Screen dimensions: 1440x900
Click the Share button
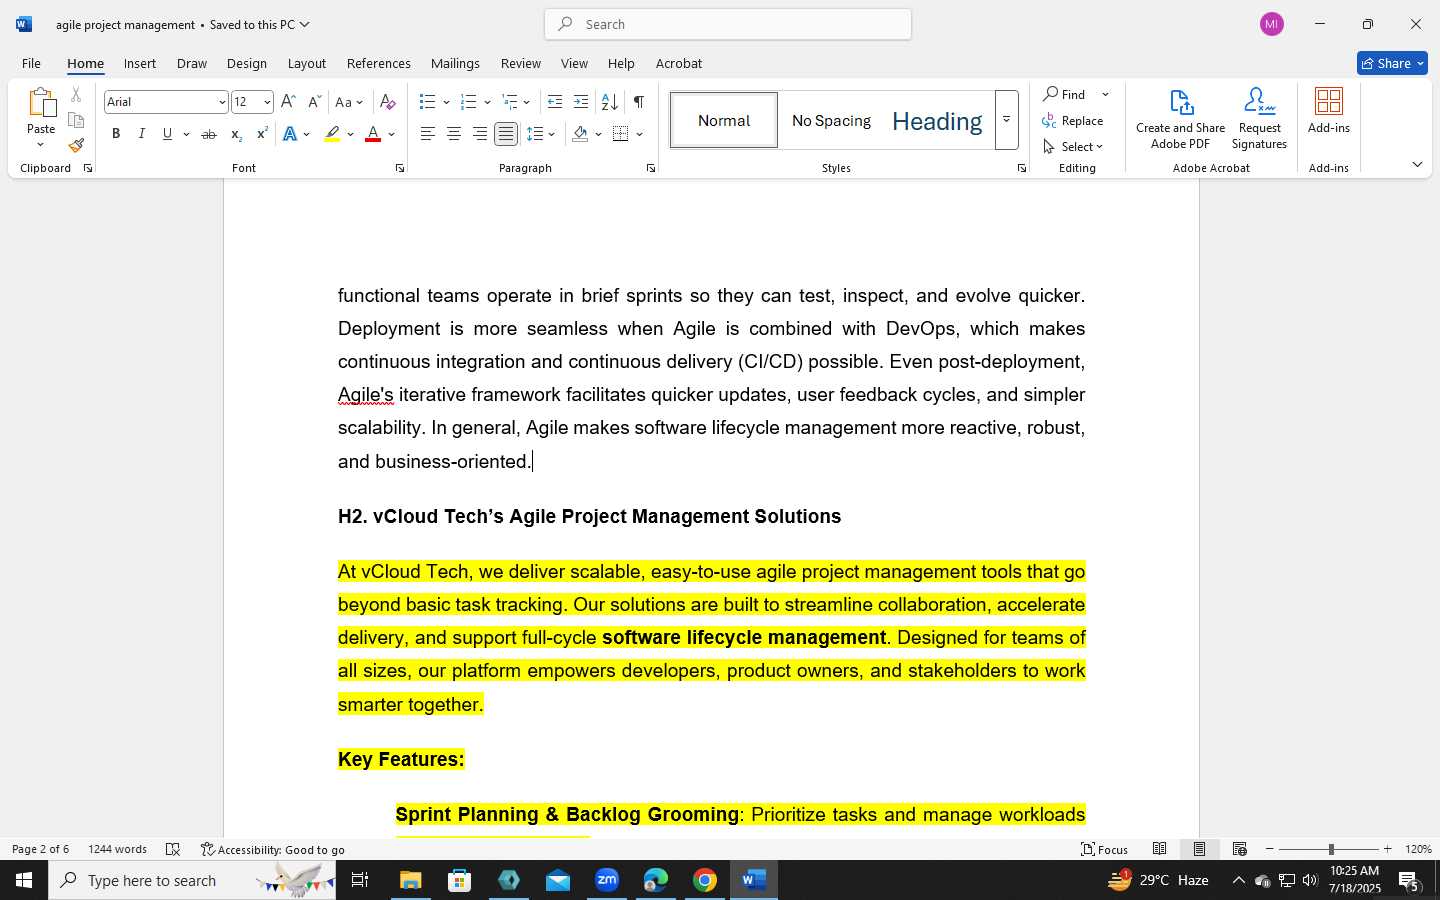click(1392, 63)
